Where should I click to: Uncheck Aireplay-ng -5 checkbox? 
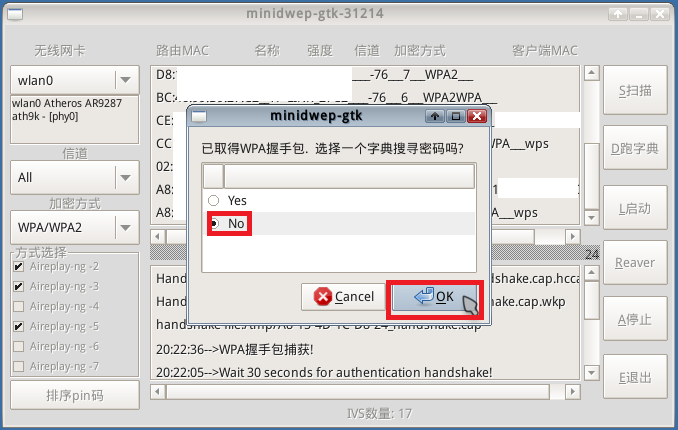(19, 327)
